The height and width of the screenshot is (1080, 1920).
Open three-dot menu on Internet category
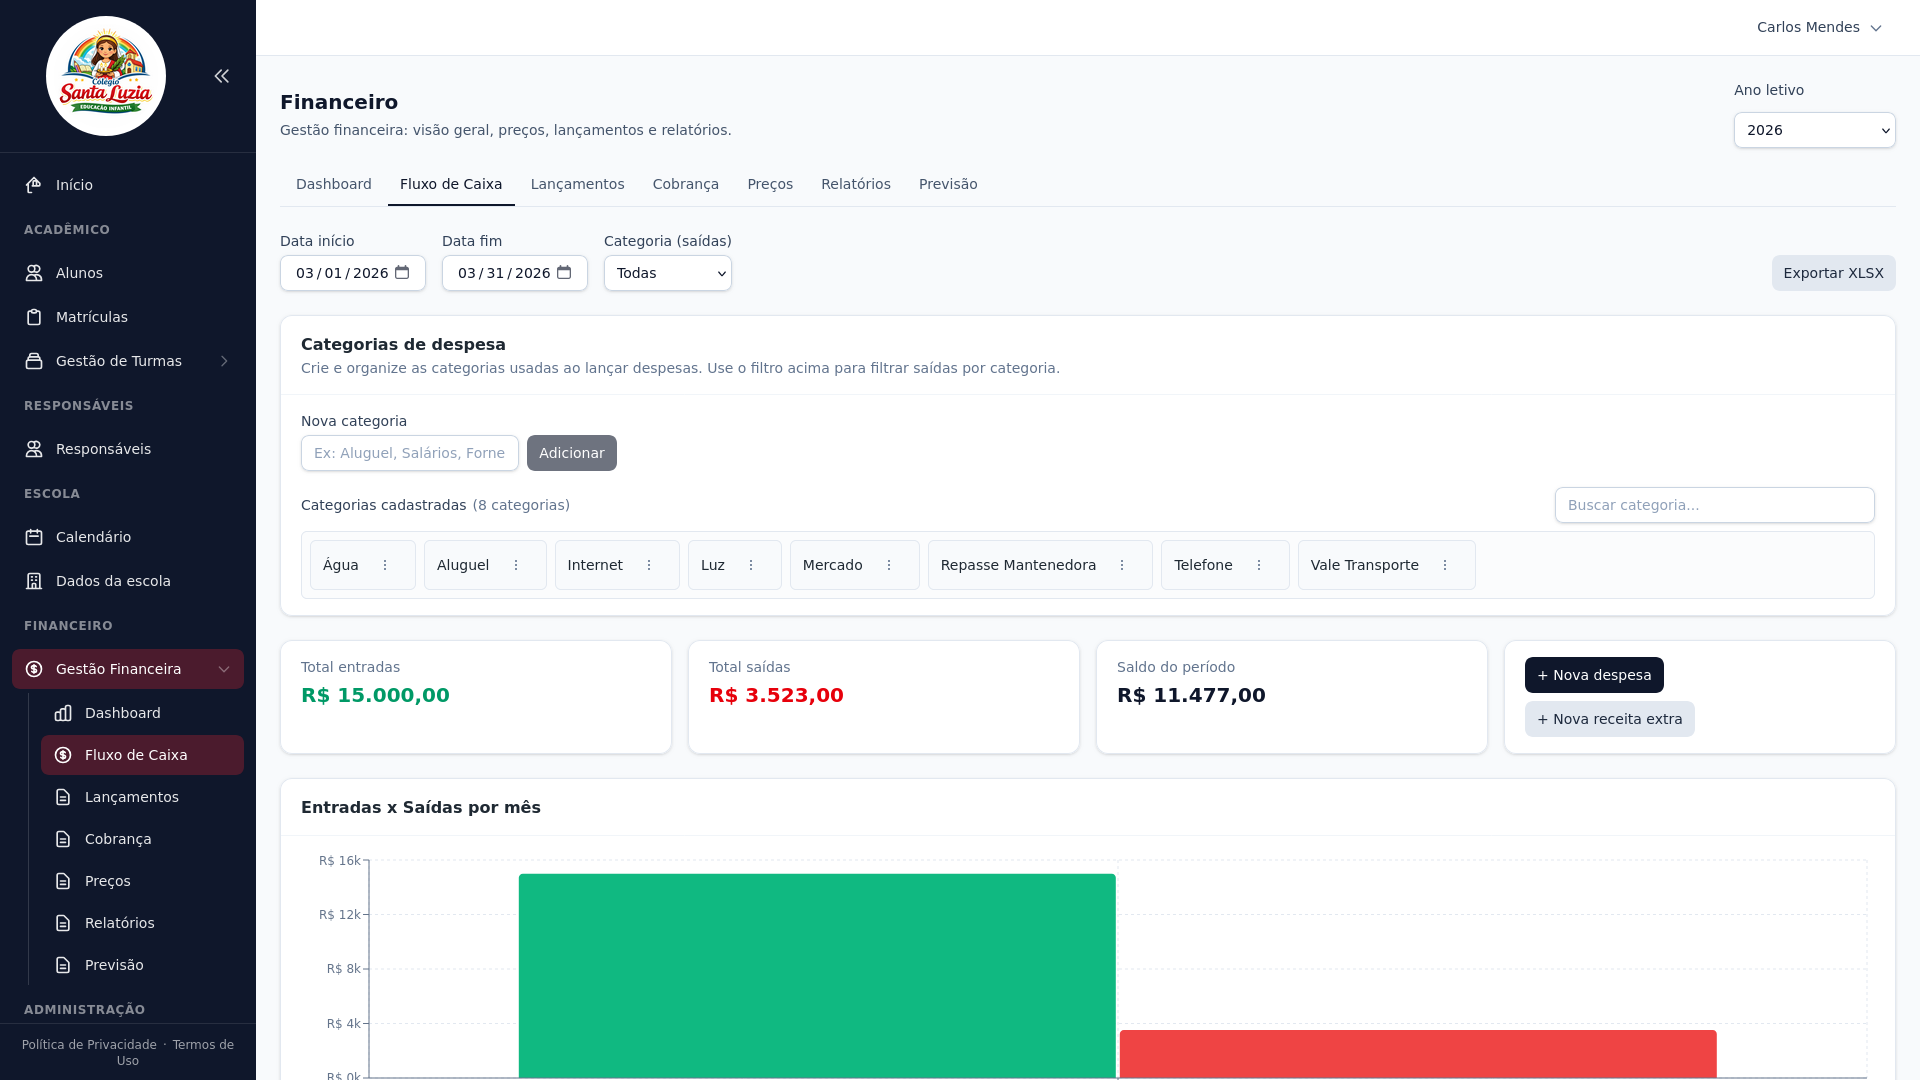[x=649, y=565]
